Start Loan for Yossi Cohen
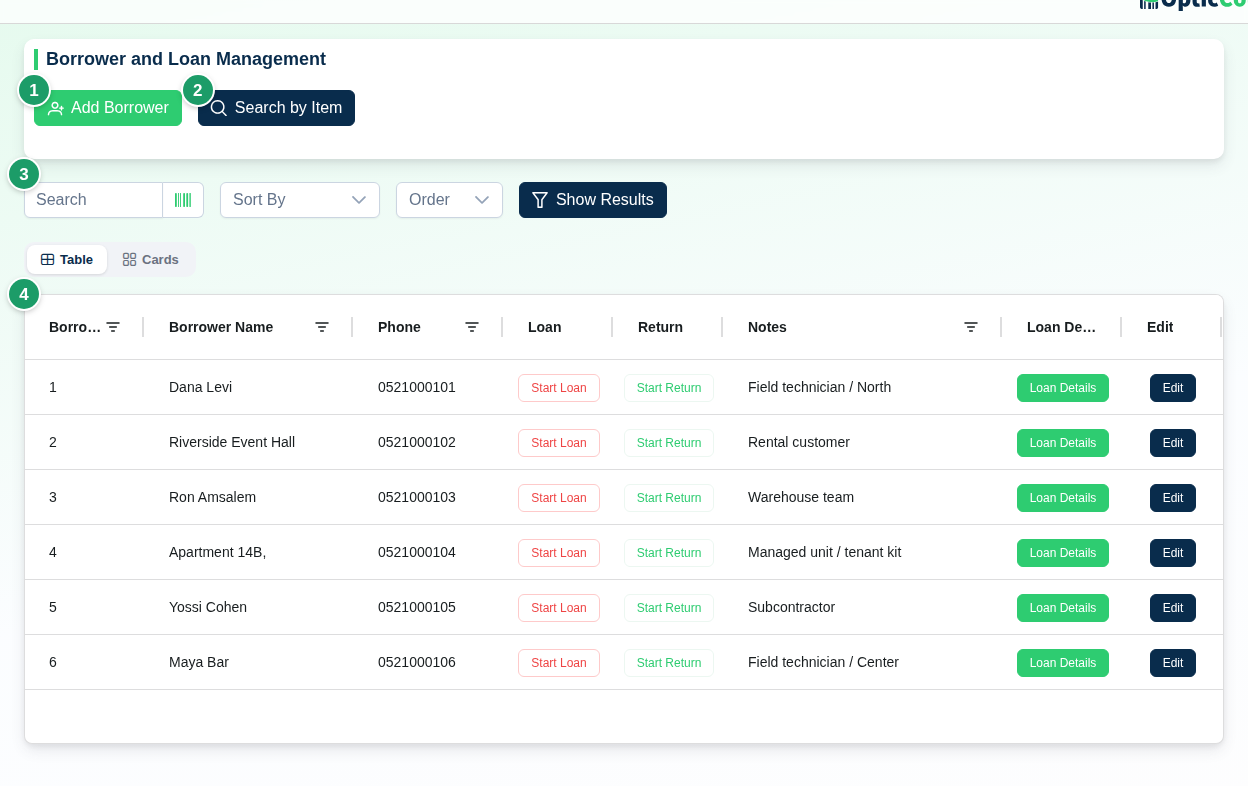The image size is (1248, 790). 559,608
